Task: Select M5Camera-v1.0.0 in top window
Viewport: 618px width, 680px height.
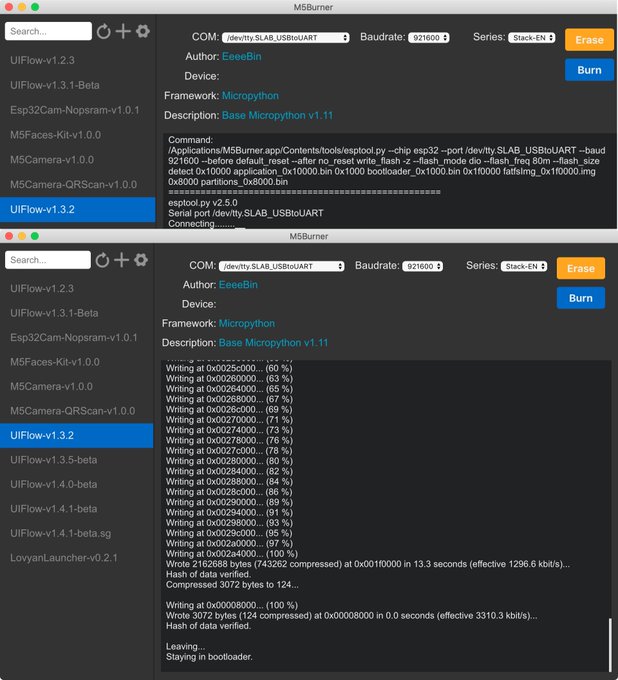Action: tap(78, 160)
